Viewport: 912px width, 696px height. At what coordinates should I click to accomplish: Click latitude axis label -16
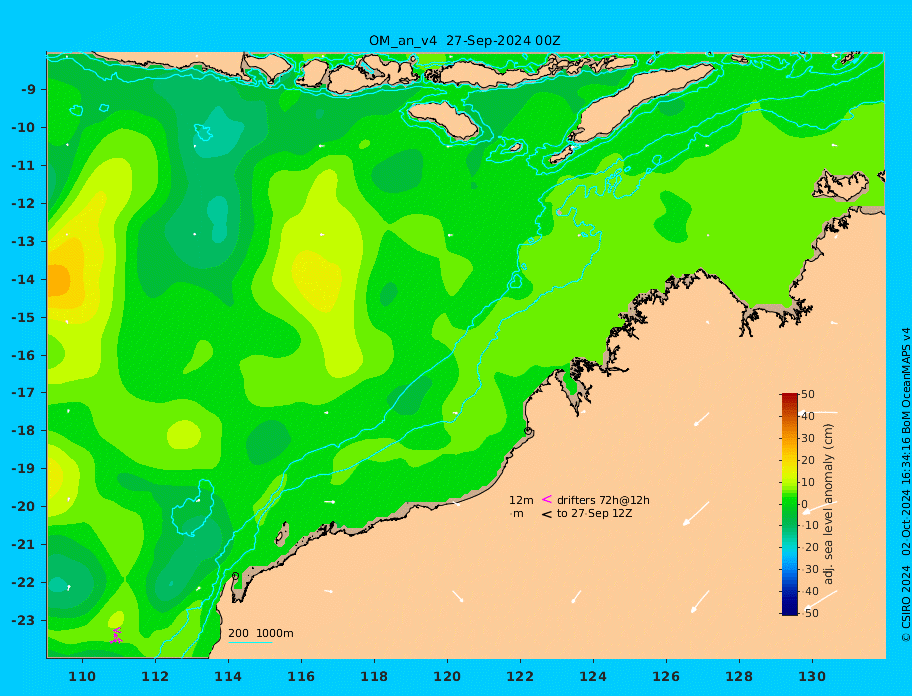pyautogui.click(x=23, y=355)
